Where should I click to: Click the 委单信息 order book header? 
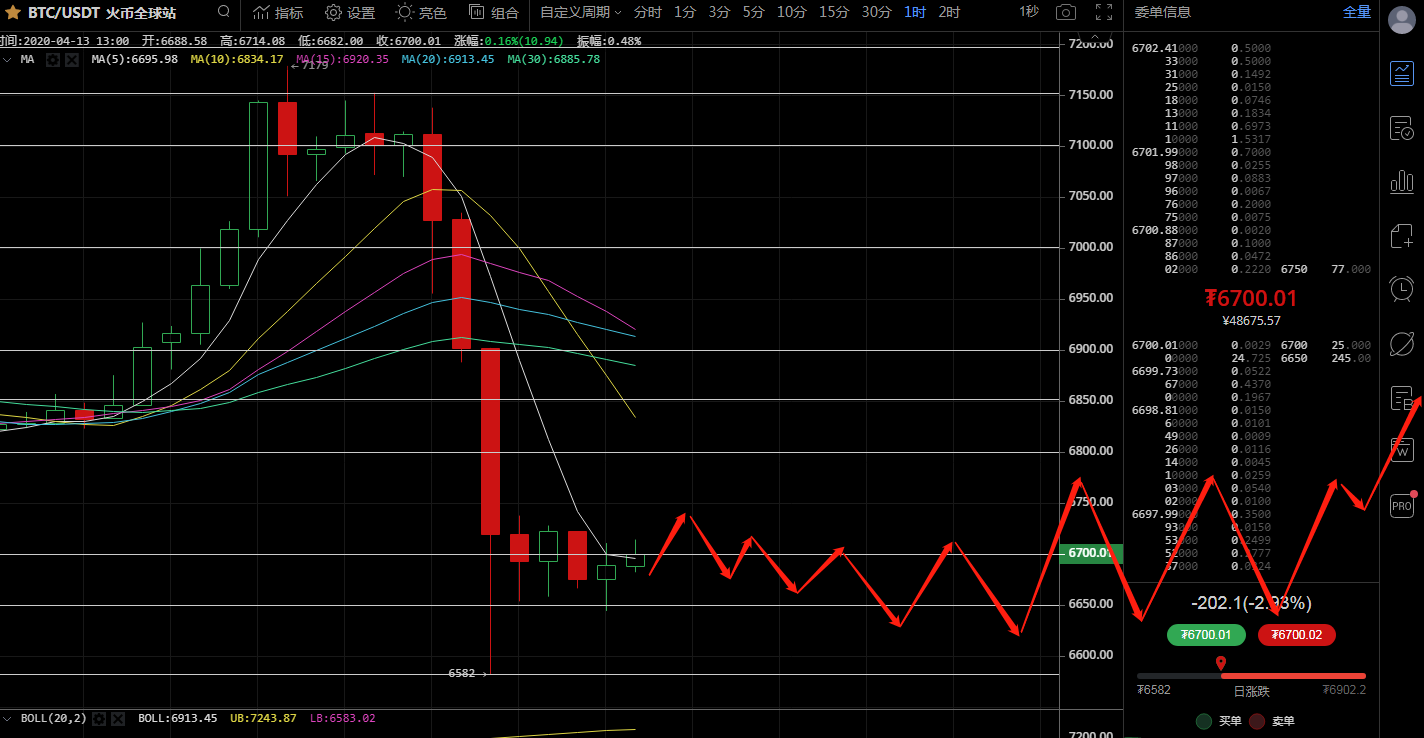[x=1162, y=13]
